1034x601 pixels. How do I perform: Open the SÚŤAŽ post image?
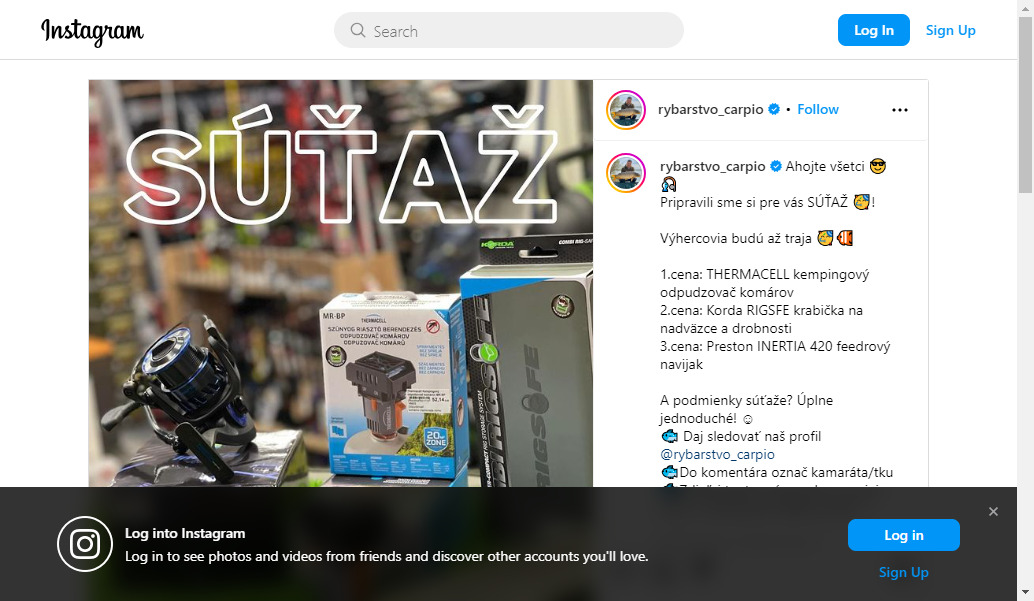[x=341, y=284]
